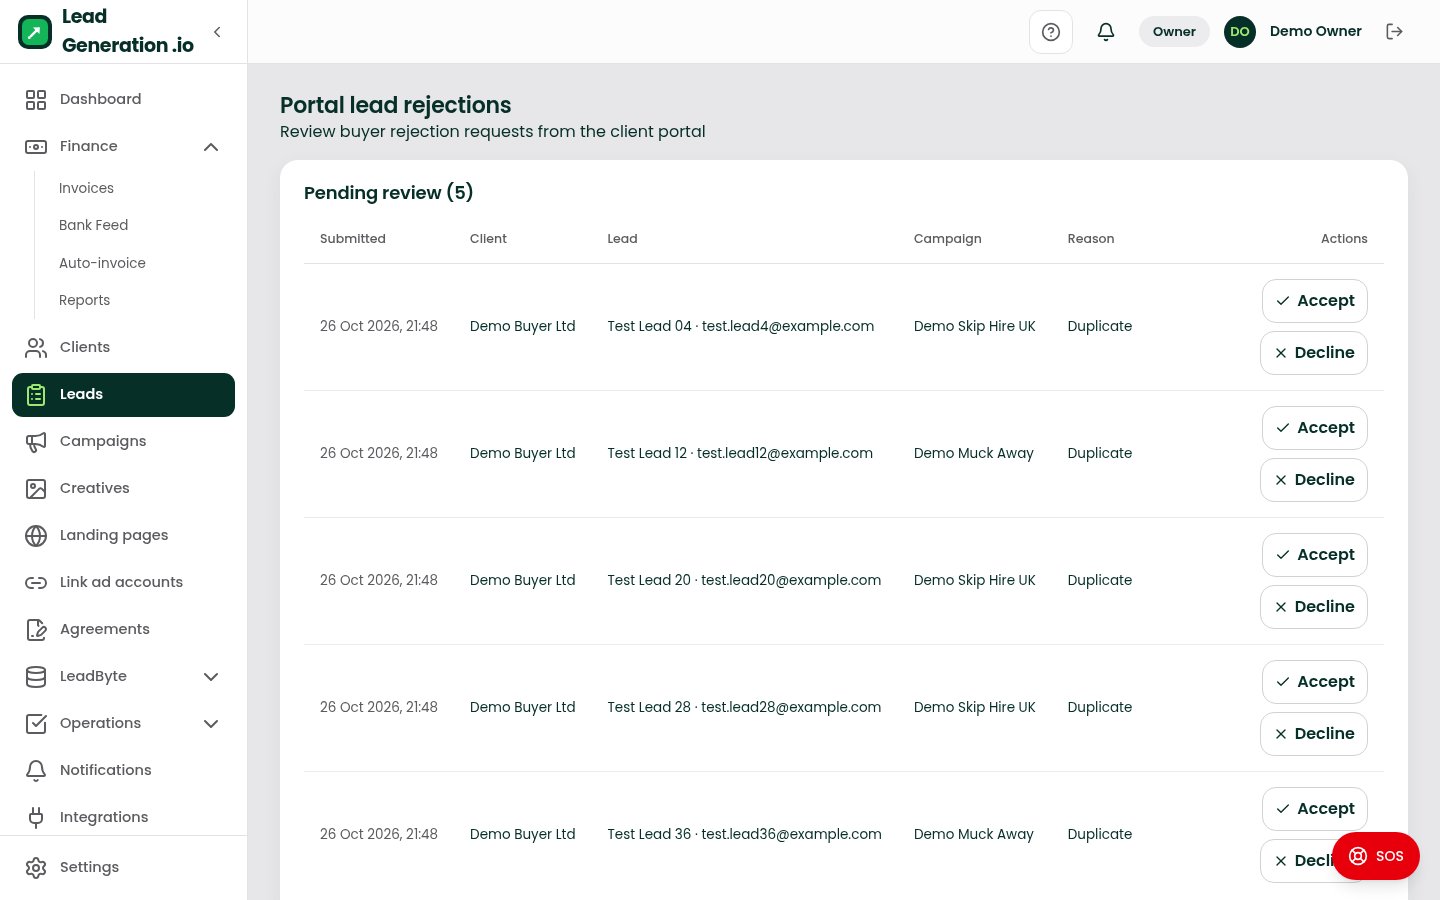1440x900 pixels.
Task: Accept rejection for Test Lead 20
Action: coord(1314,555)
